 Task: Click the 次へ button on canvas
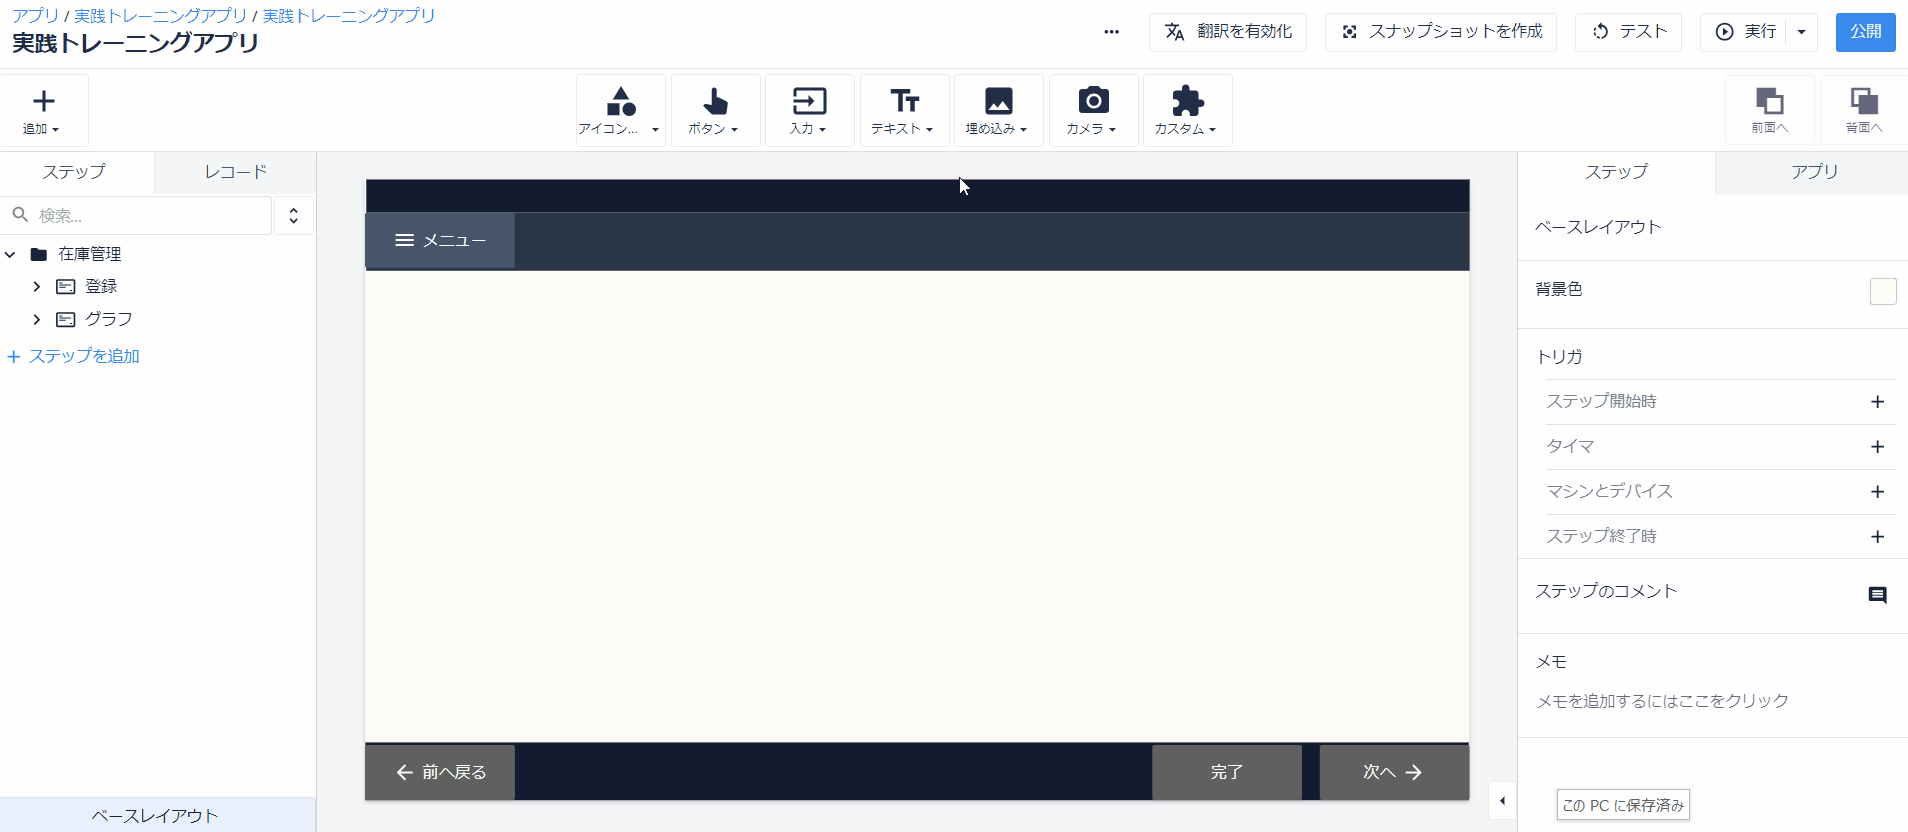pyautogui.click(x=1394, y=772)
